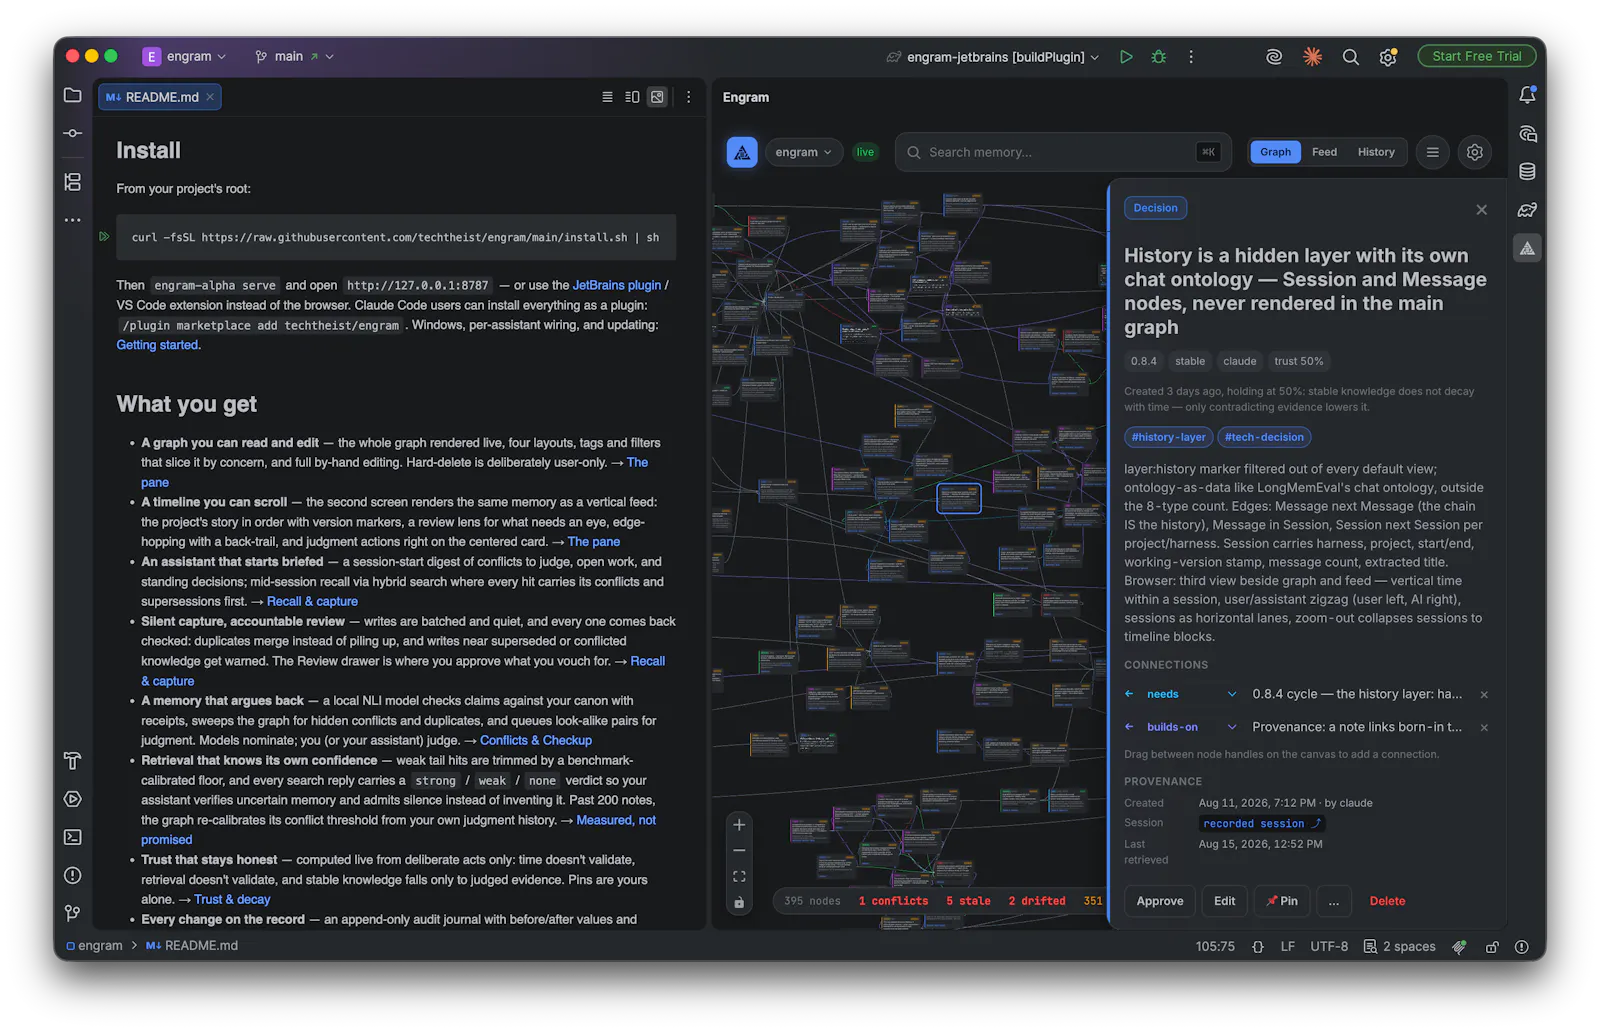Screen dimensions: 1600x1032
Task: Run the curl install command gutter arrow
Action: (104, 237)
